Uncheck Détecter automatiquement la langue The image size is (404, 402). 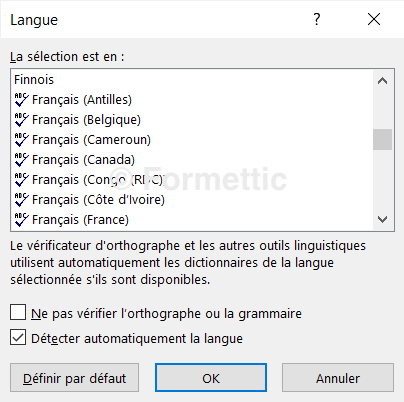click(x=18, y=337)
